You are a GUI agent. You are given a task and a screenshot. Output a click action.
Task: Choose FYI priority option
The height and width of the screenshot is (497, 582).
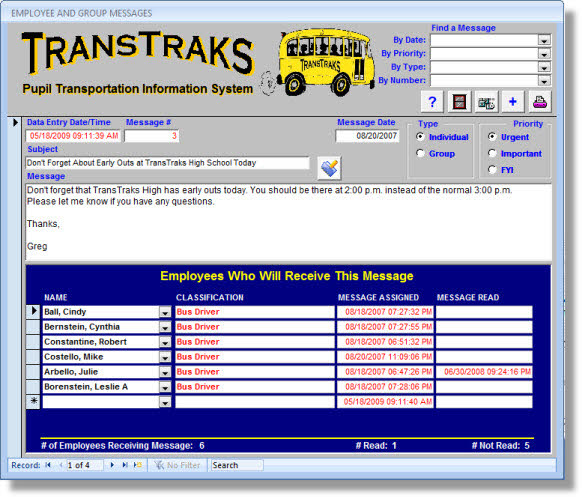(x=492, y=170)
